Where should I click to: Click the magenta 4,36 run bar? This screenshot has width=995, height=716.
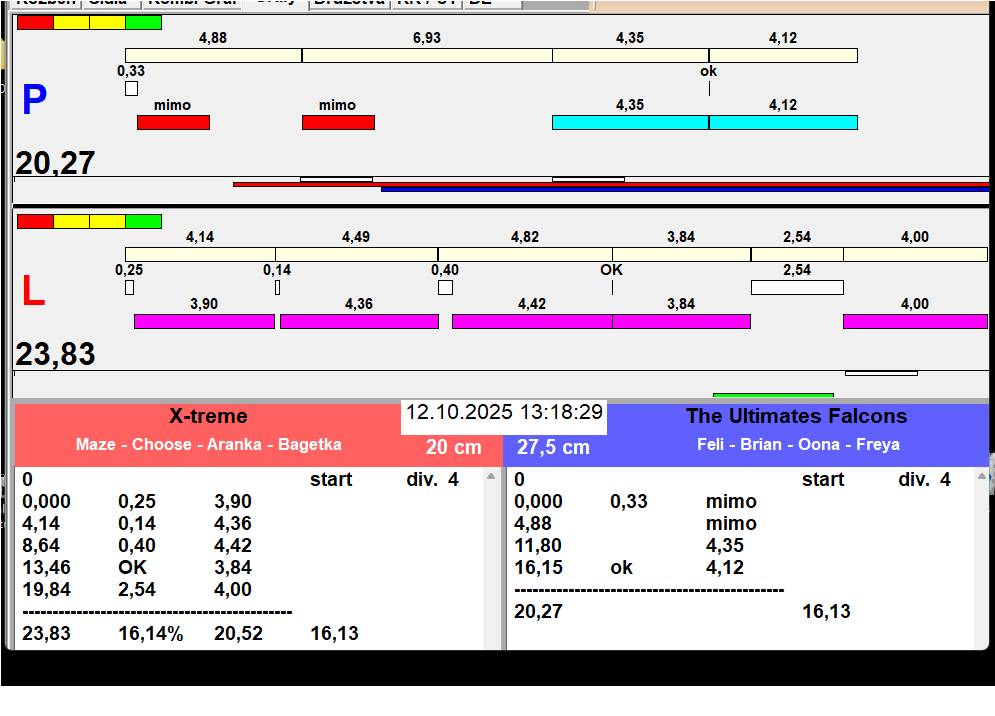click(x=359, y=321)
